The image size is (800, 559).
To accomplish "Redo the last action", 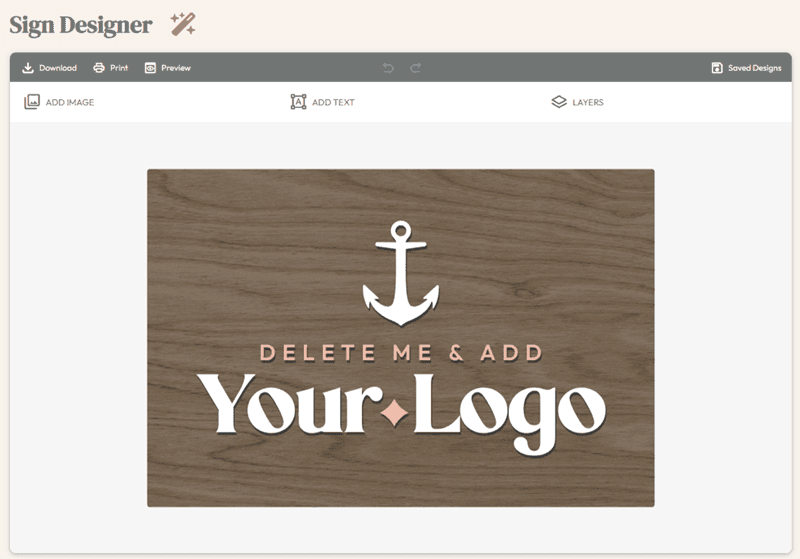I will pos(415,68).
